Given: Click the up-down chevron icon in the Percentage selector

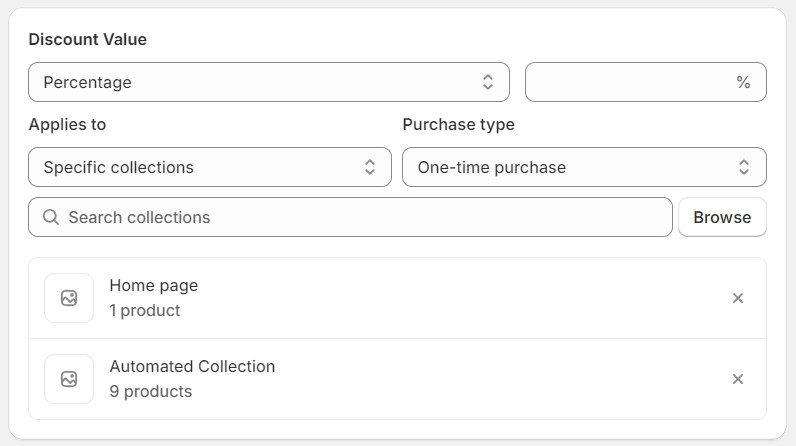Looking at the screenshot, I should coord(487,82).
